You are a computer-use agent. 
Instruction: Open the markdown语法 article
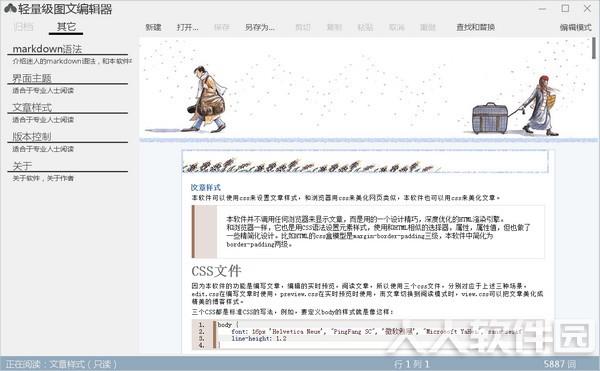(x=47, y=49)
